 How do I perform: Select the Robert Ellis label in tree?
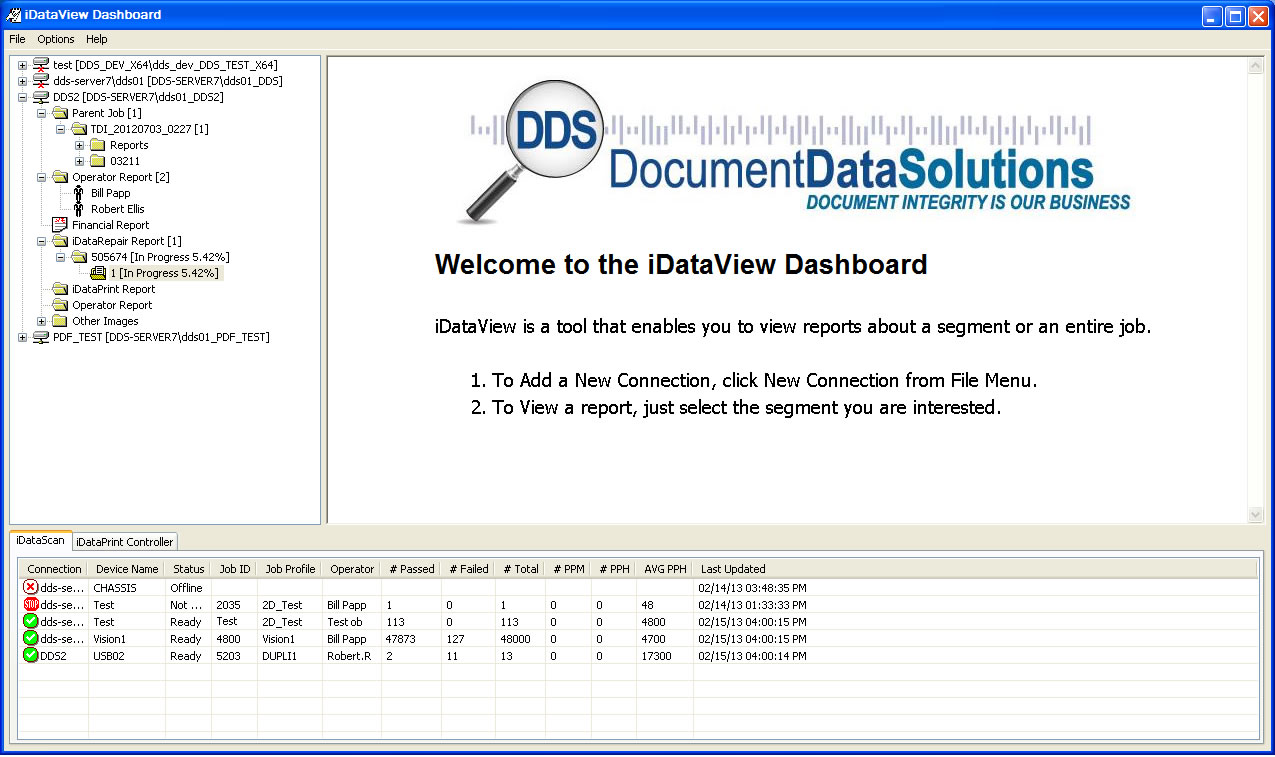[118, 209]
